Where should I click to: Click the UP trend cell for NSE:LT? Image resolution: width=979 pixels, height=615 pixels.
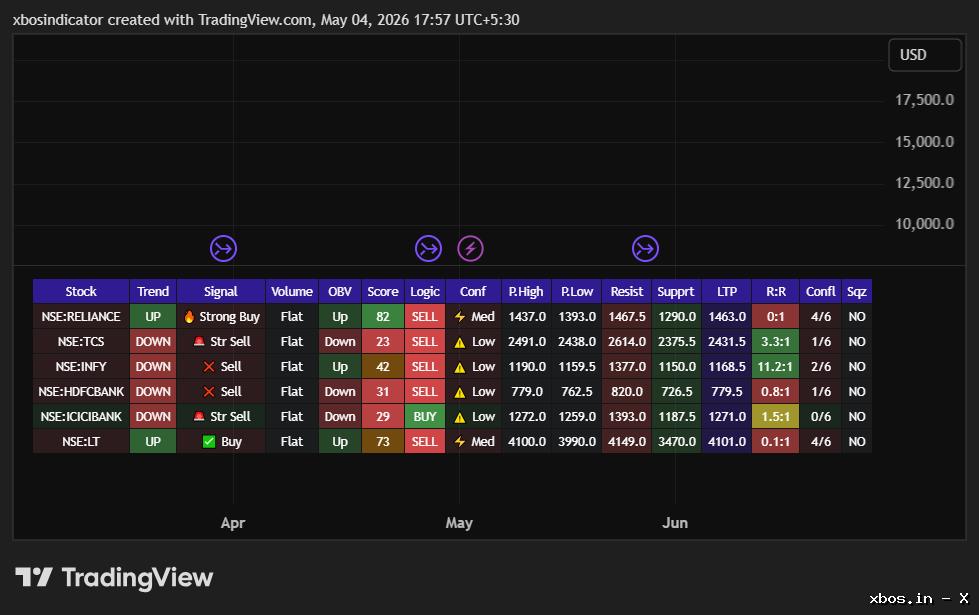153,441
